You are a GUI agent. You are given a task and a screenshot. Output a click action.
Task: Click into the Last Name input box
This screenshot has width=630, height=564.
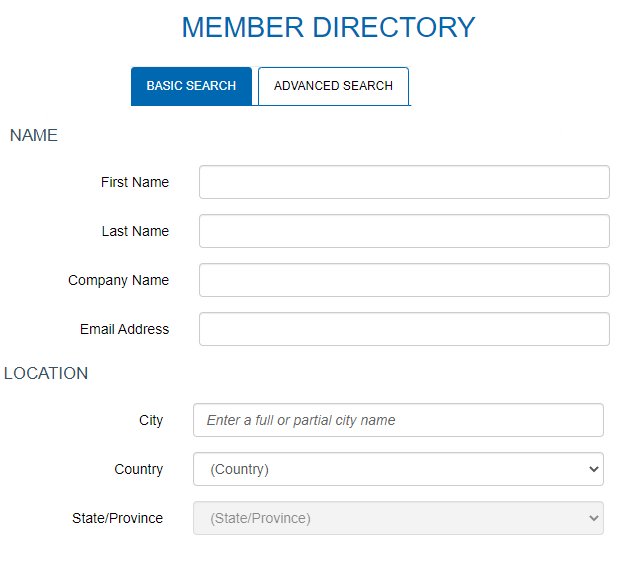click(404, 231)
